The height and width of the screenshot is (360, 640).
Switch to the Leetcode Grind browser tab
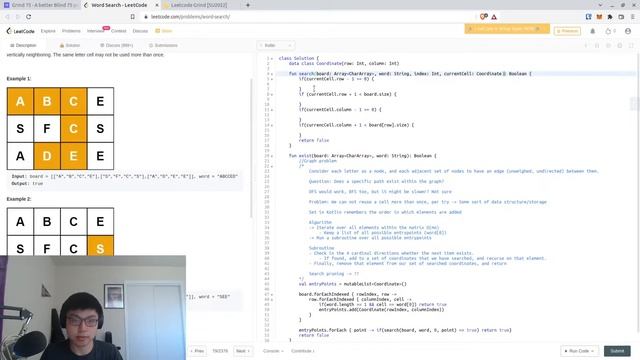click(199, 5)
